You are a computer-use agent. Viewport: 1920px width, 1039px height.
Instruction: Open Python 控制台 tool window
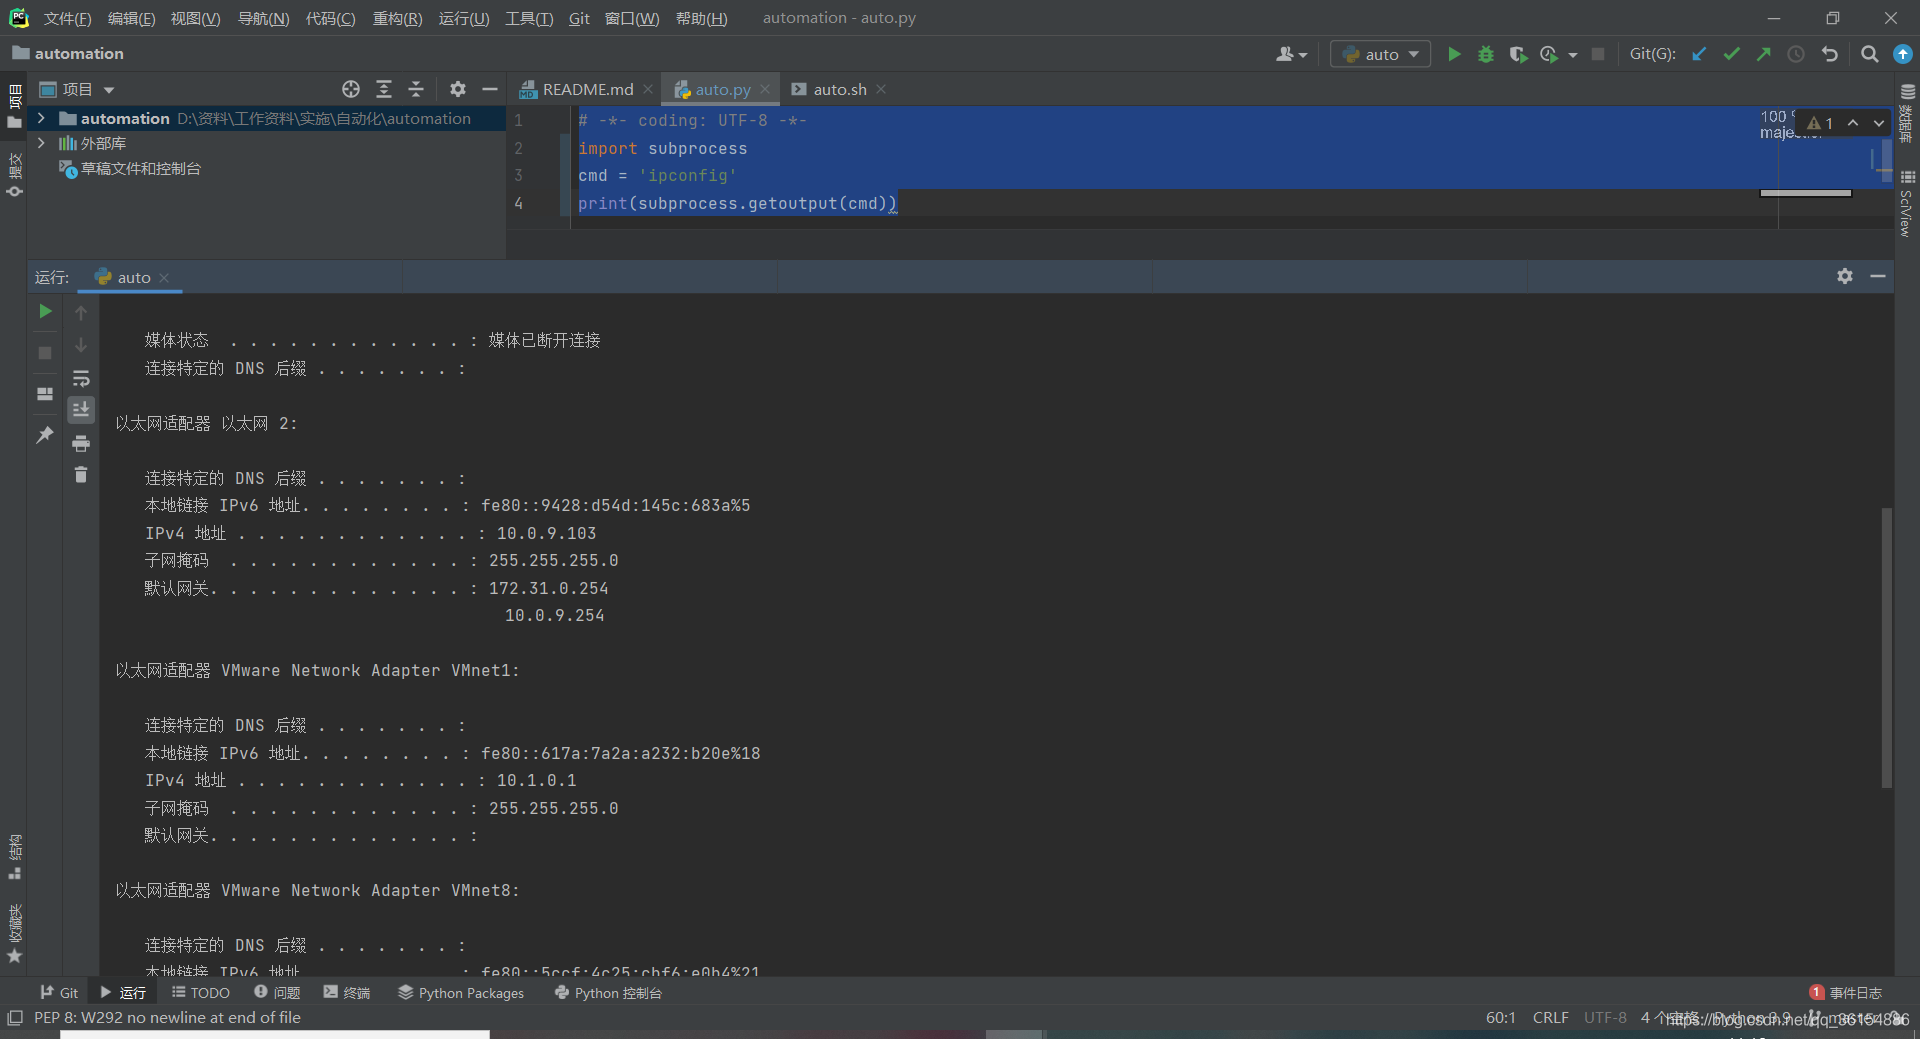point(608,992)
